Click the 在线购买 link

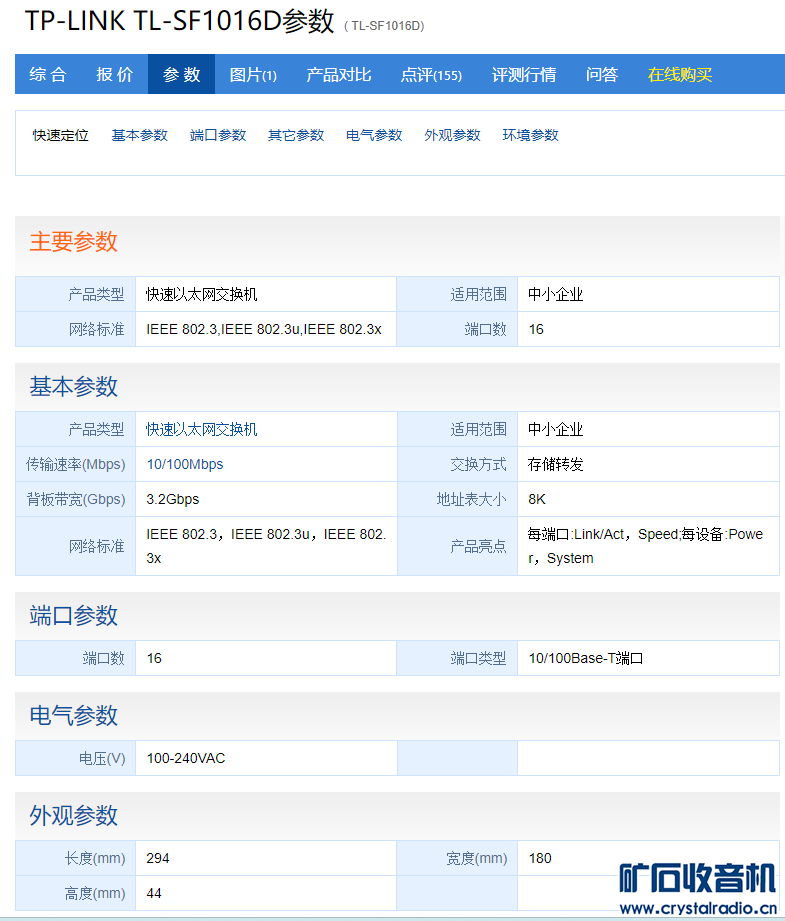(680, 75)
